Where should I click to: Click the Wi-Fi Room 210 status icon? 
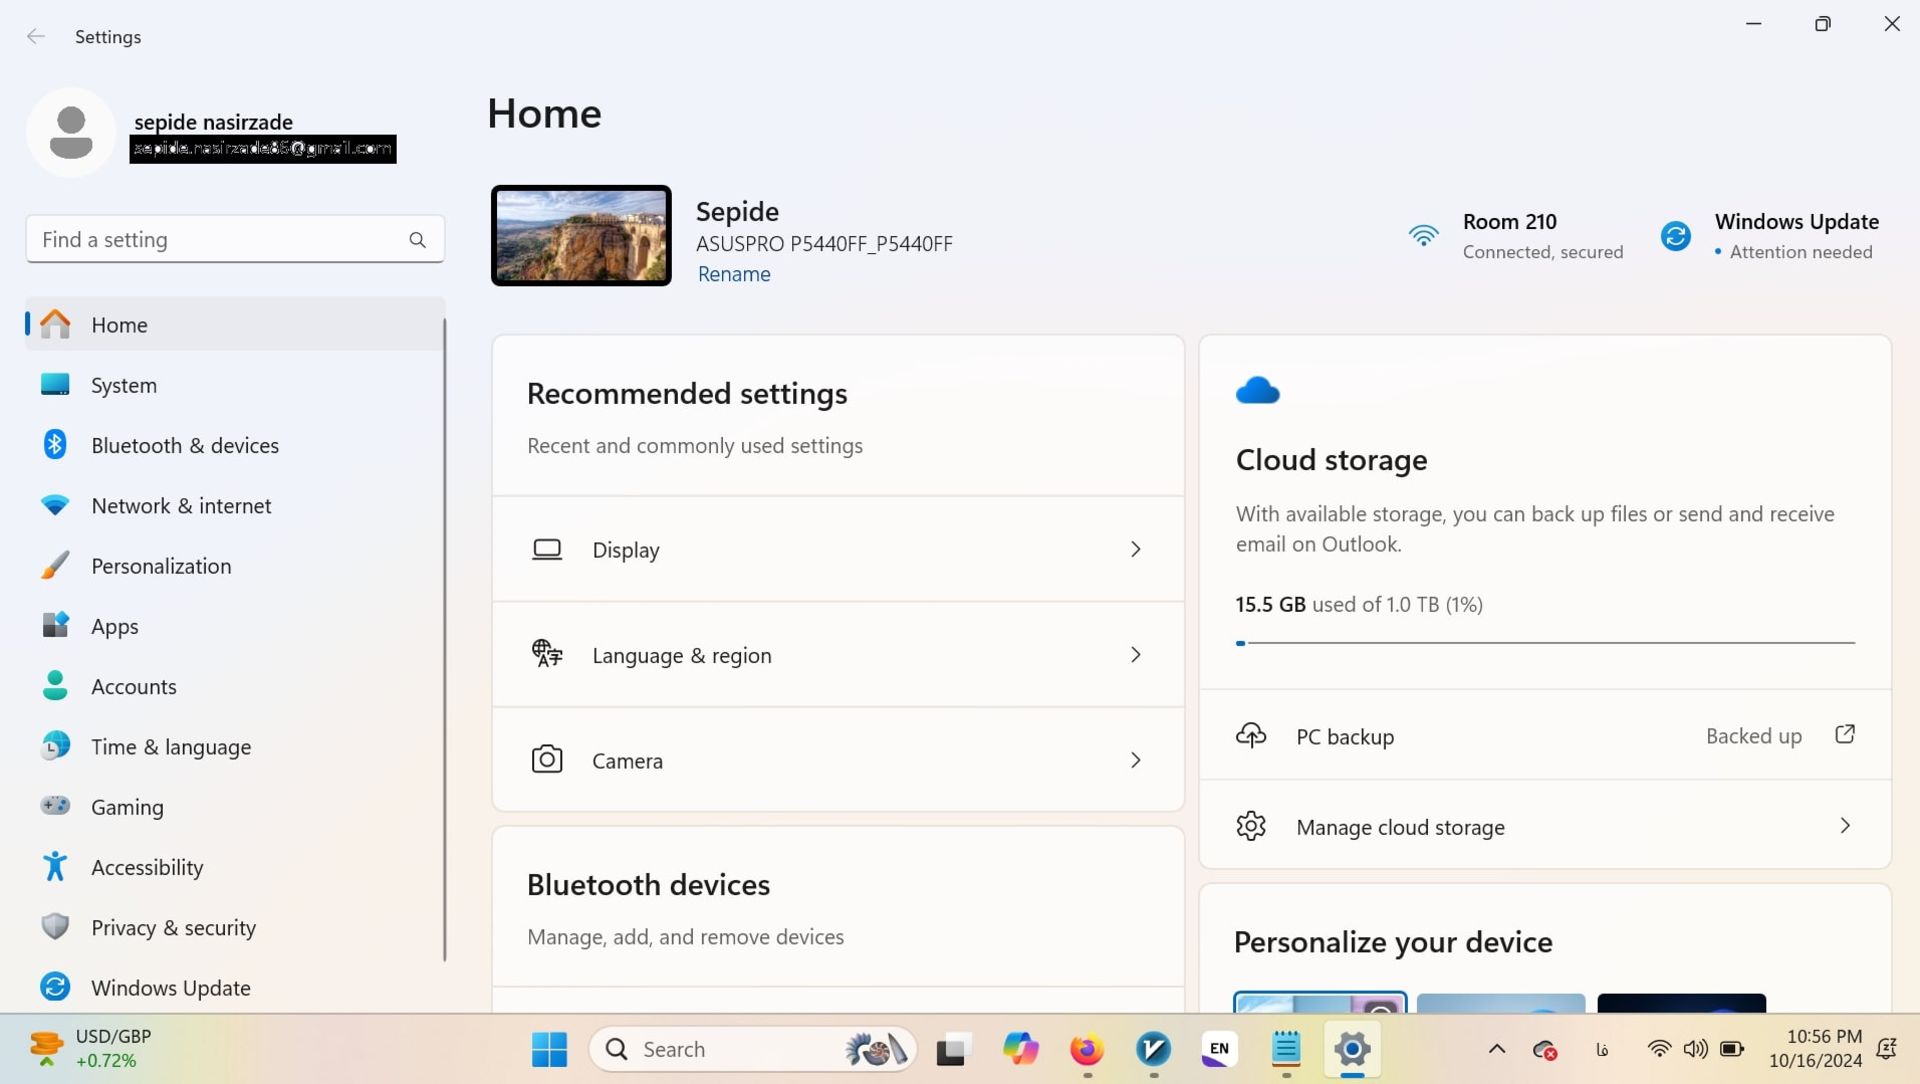pyautogui.click(x=1423, y=236)
